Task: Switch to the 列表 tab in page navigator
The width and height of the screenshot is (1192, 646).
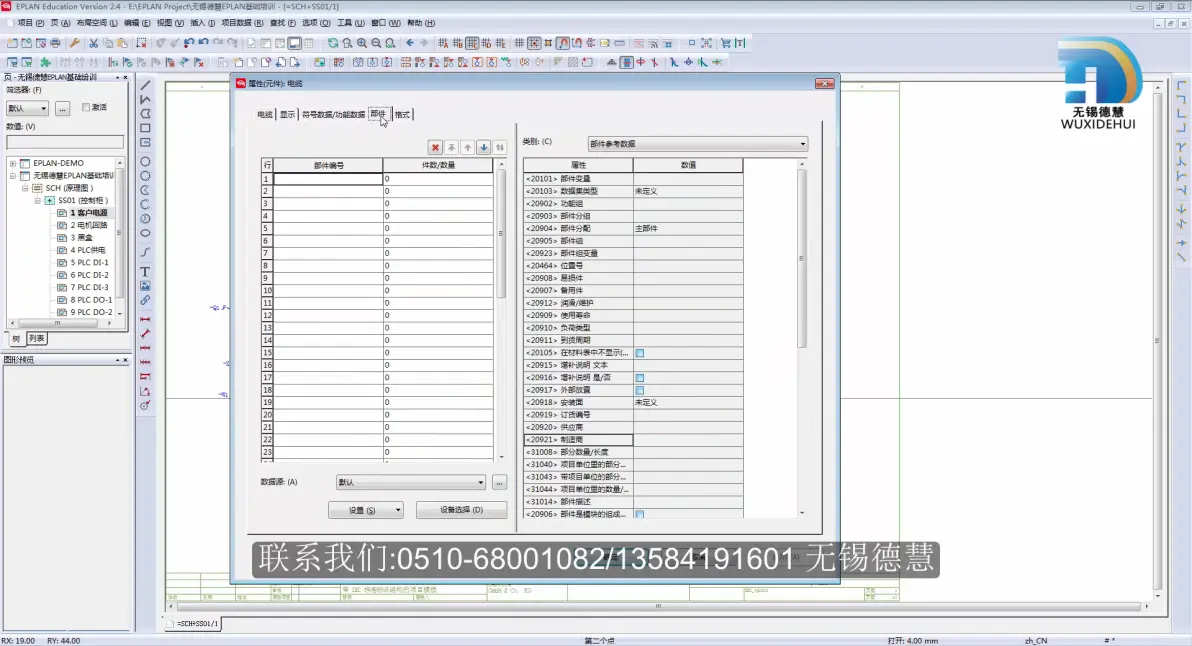Action: 36,339
